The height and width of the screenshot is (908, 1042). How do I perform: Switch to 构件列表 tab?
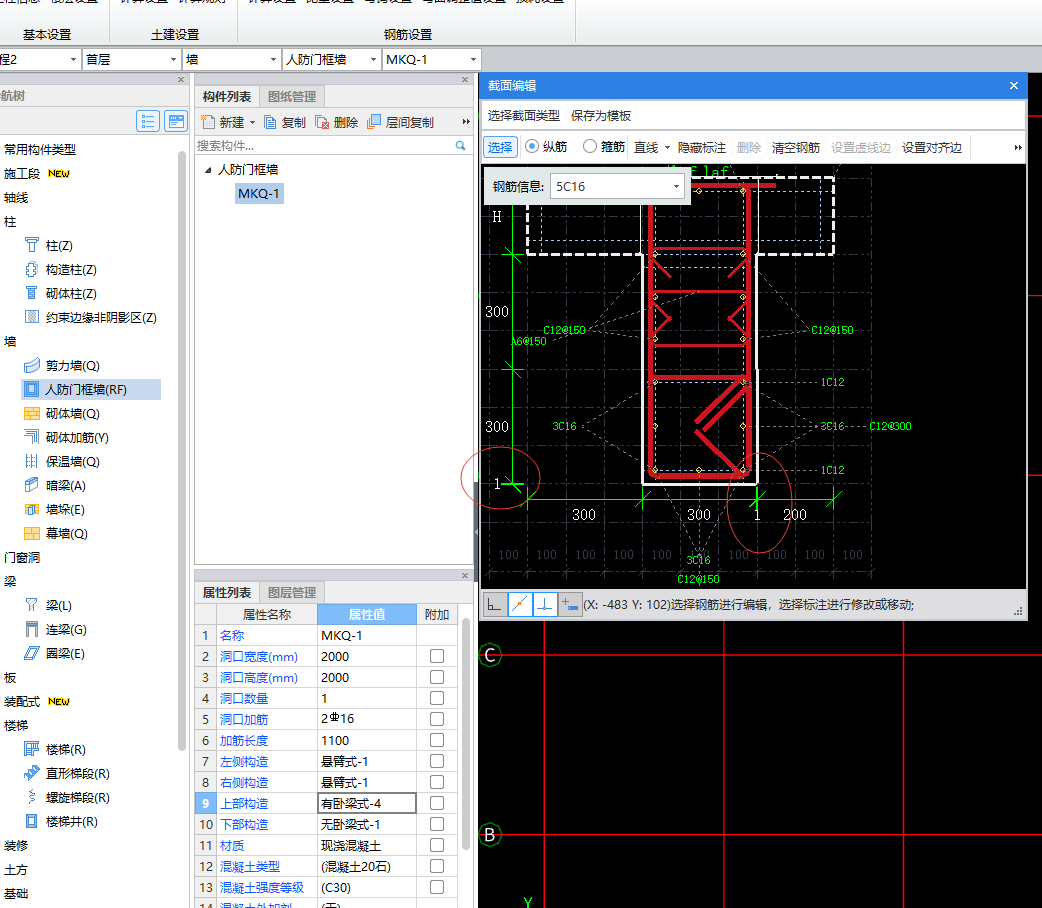coord(227,96)
